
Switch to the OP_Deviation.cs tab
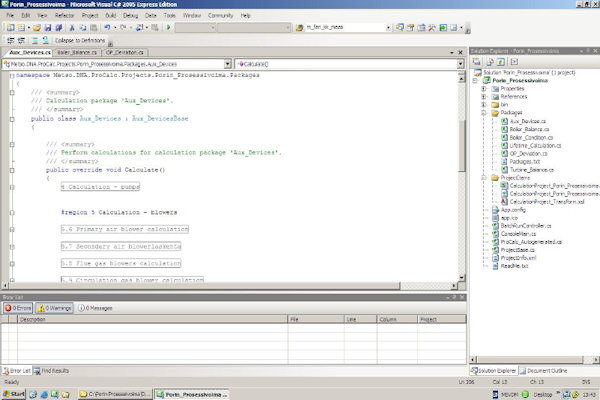click(125, 52)
